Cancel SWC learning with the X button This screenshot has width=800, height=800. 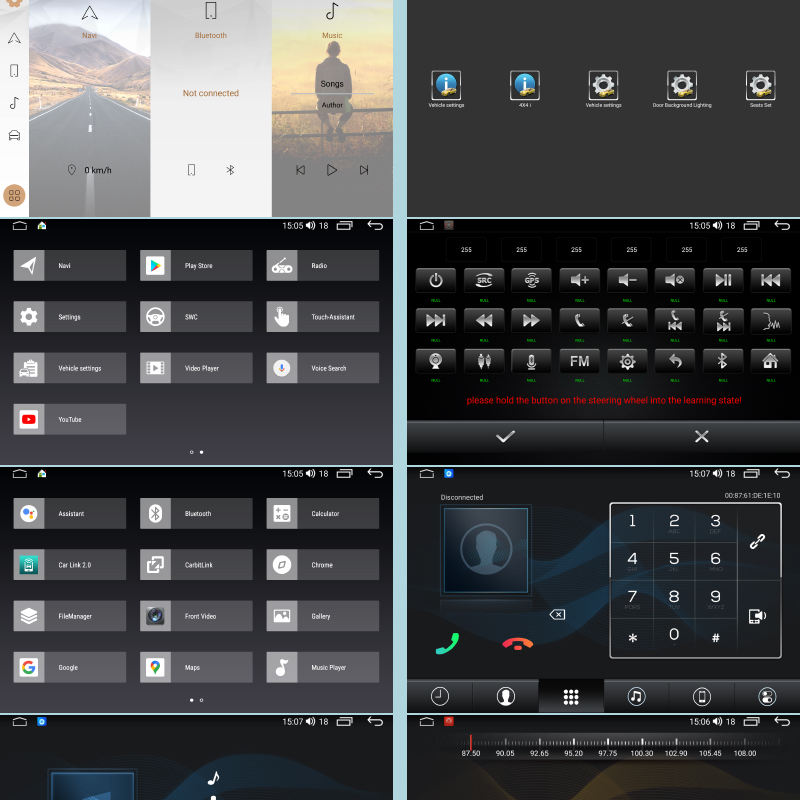click(702, 437)
